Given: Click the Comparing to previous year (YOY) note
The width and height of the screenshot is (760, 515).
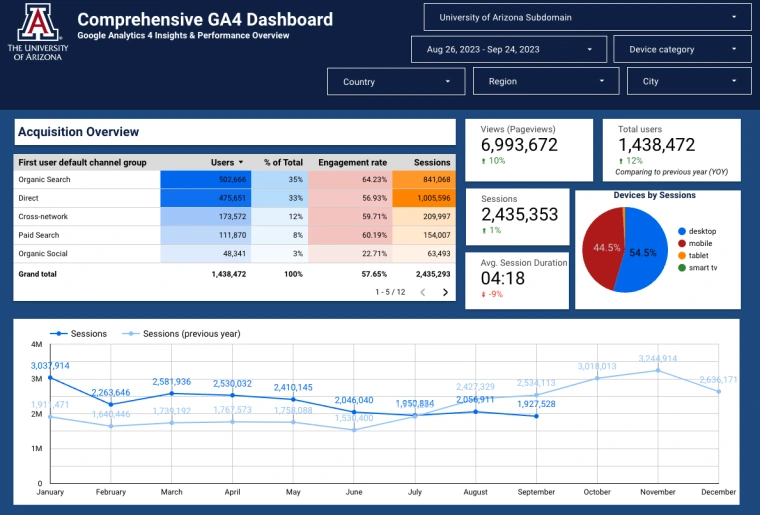Looking at the screenshot, I should pyautogui.click(x=671, y=172).
